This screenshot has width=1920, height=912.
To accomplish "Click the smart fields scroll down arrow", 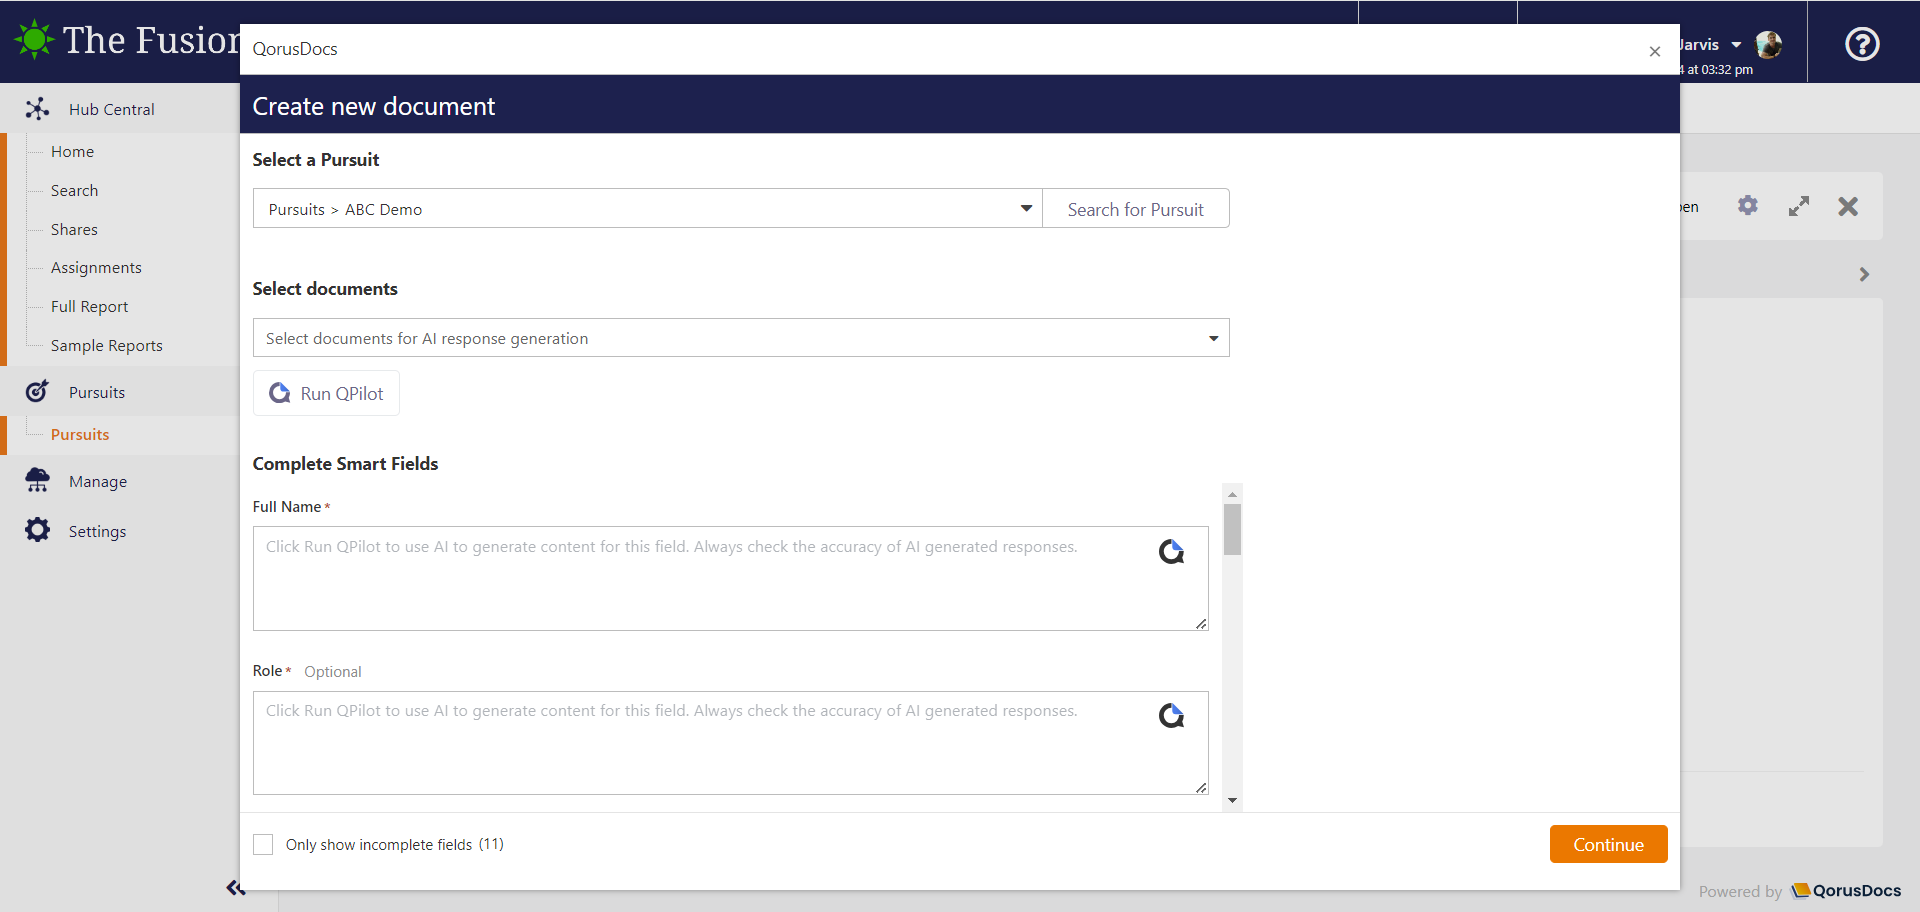I will point(1232,800).
